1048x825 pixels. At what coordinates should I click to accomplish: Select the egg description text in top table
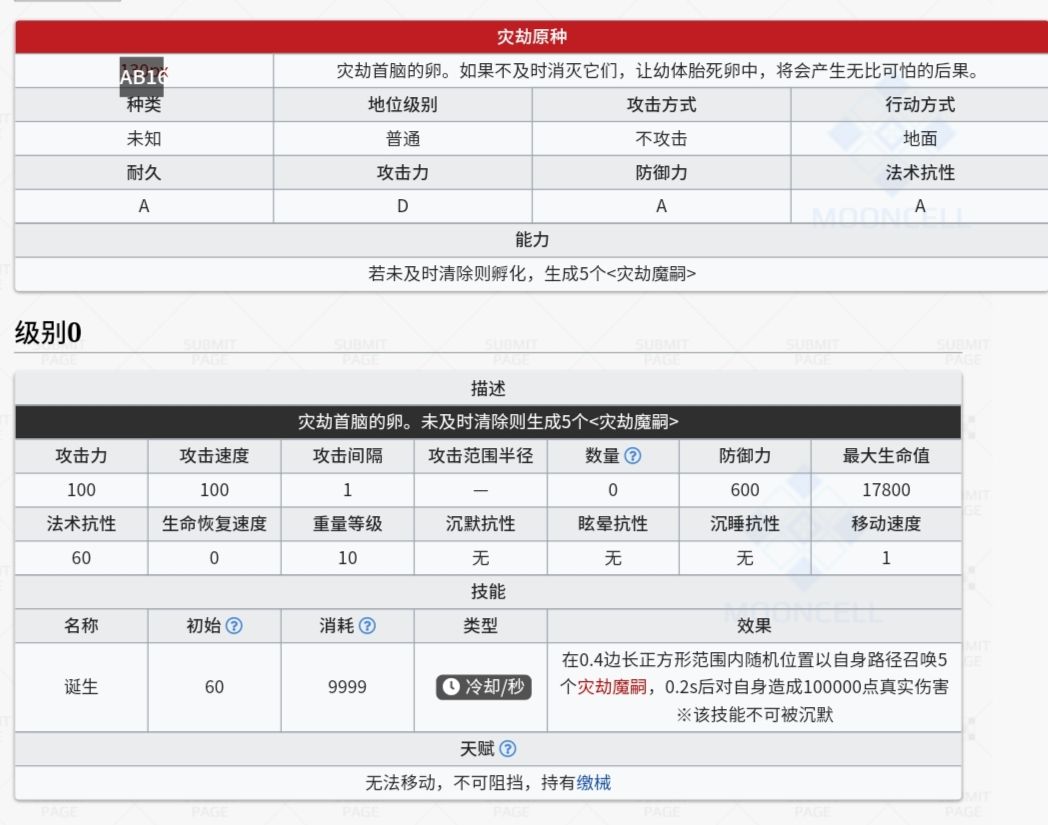click(657, 71)
